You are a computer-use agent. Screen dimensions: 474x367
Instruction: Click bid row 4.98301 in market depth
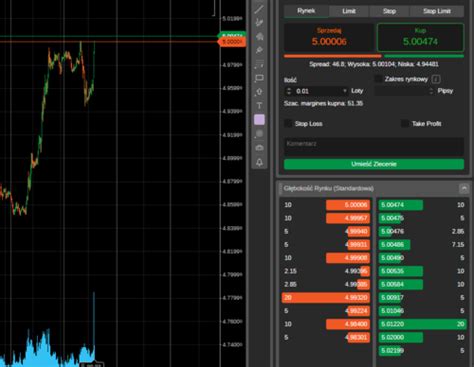[x=326, y=337]
